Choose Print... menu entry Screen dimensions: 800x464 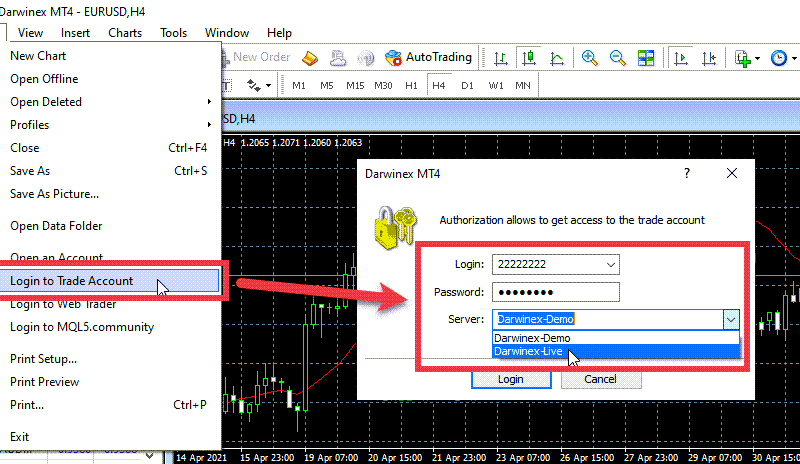(x=110, y=405)
